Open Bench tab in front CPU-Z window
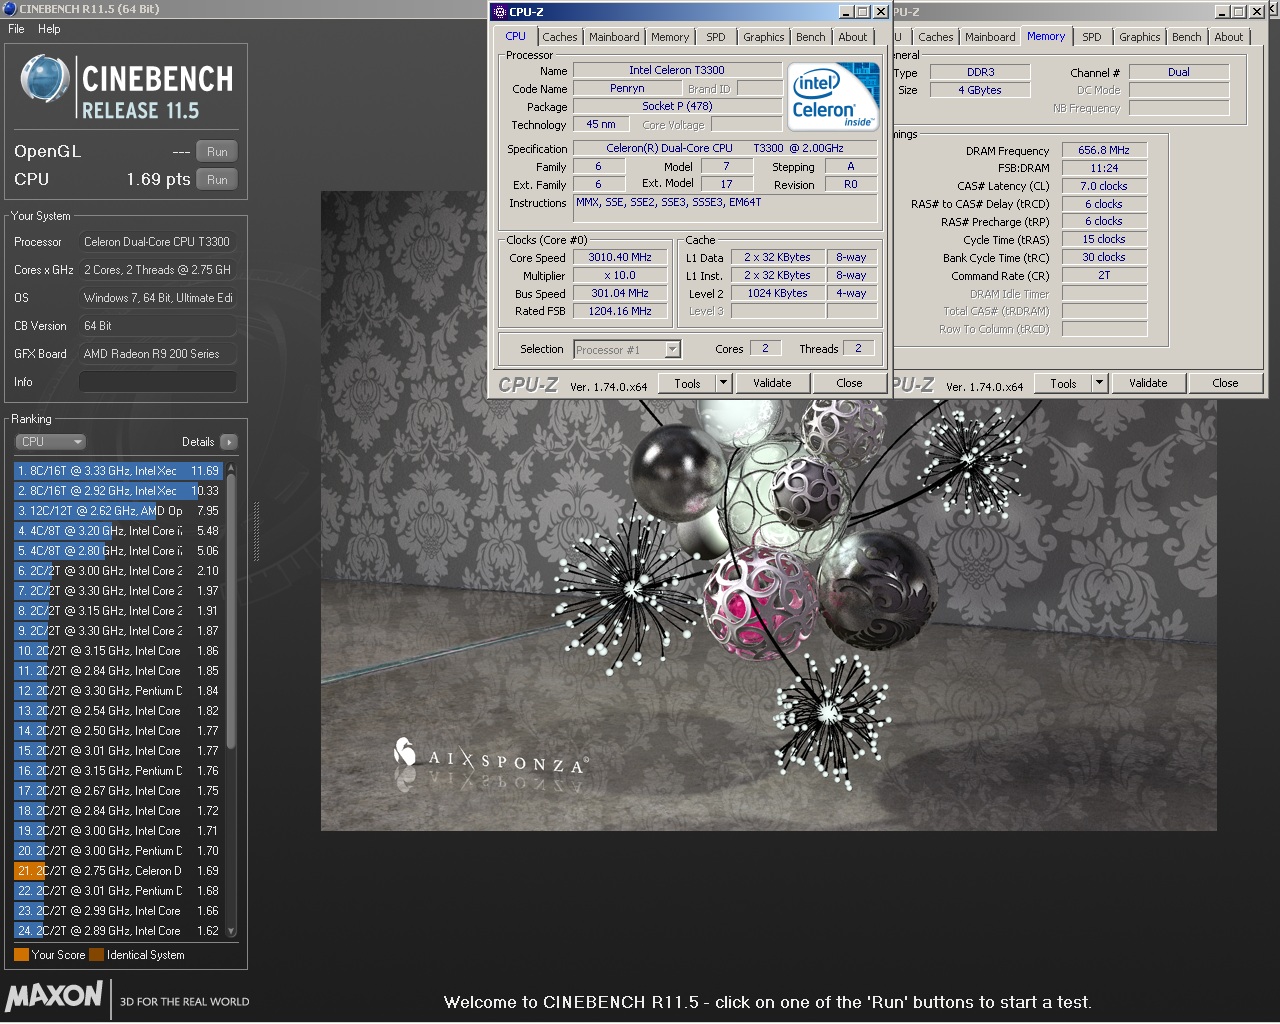This screenshot has width=1280, height=1024. (x=811, y=37)
